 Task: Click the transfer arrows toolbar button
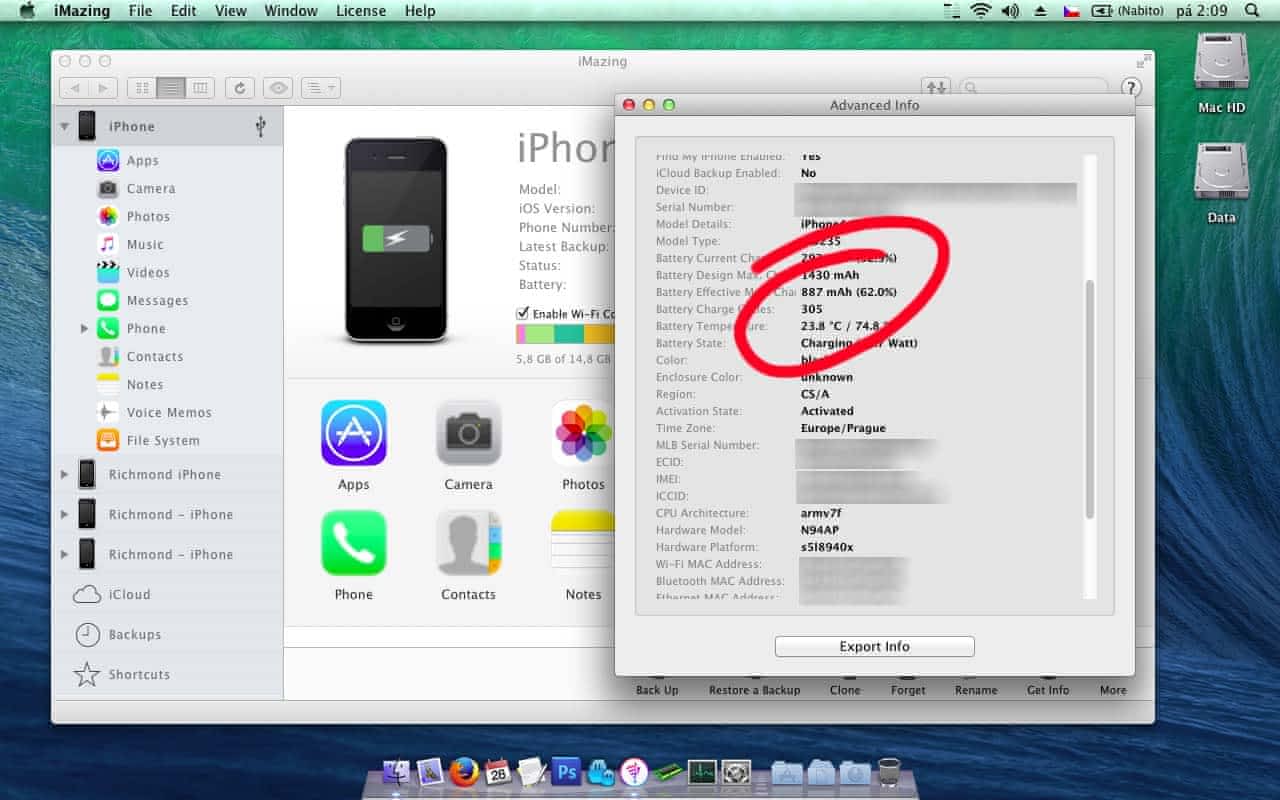point(936,88)
